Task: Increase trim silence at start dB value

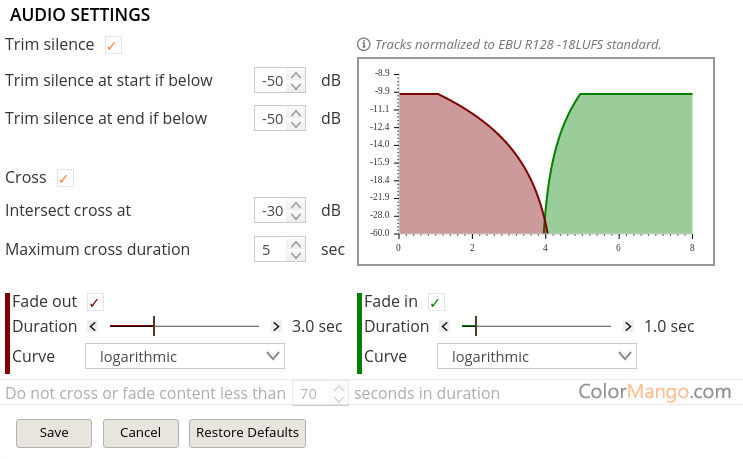Action: [x=295, y=75]
